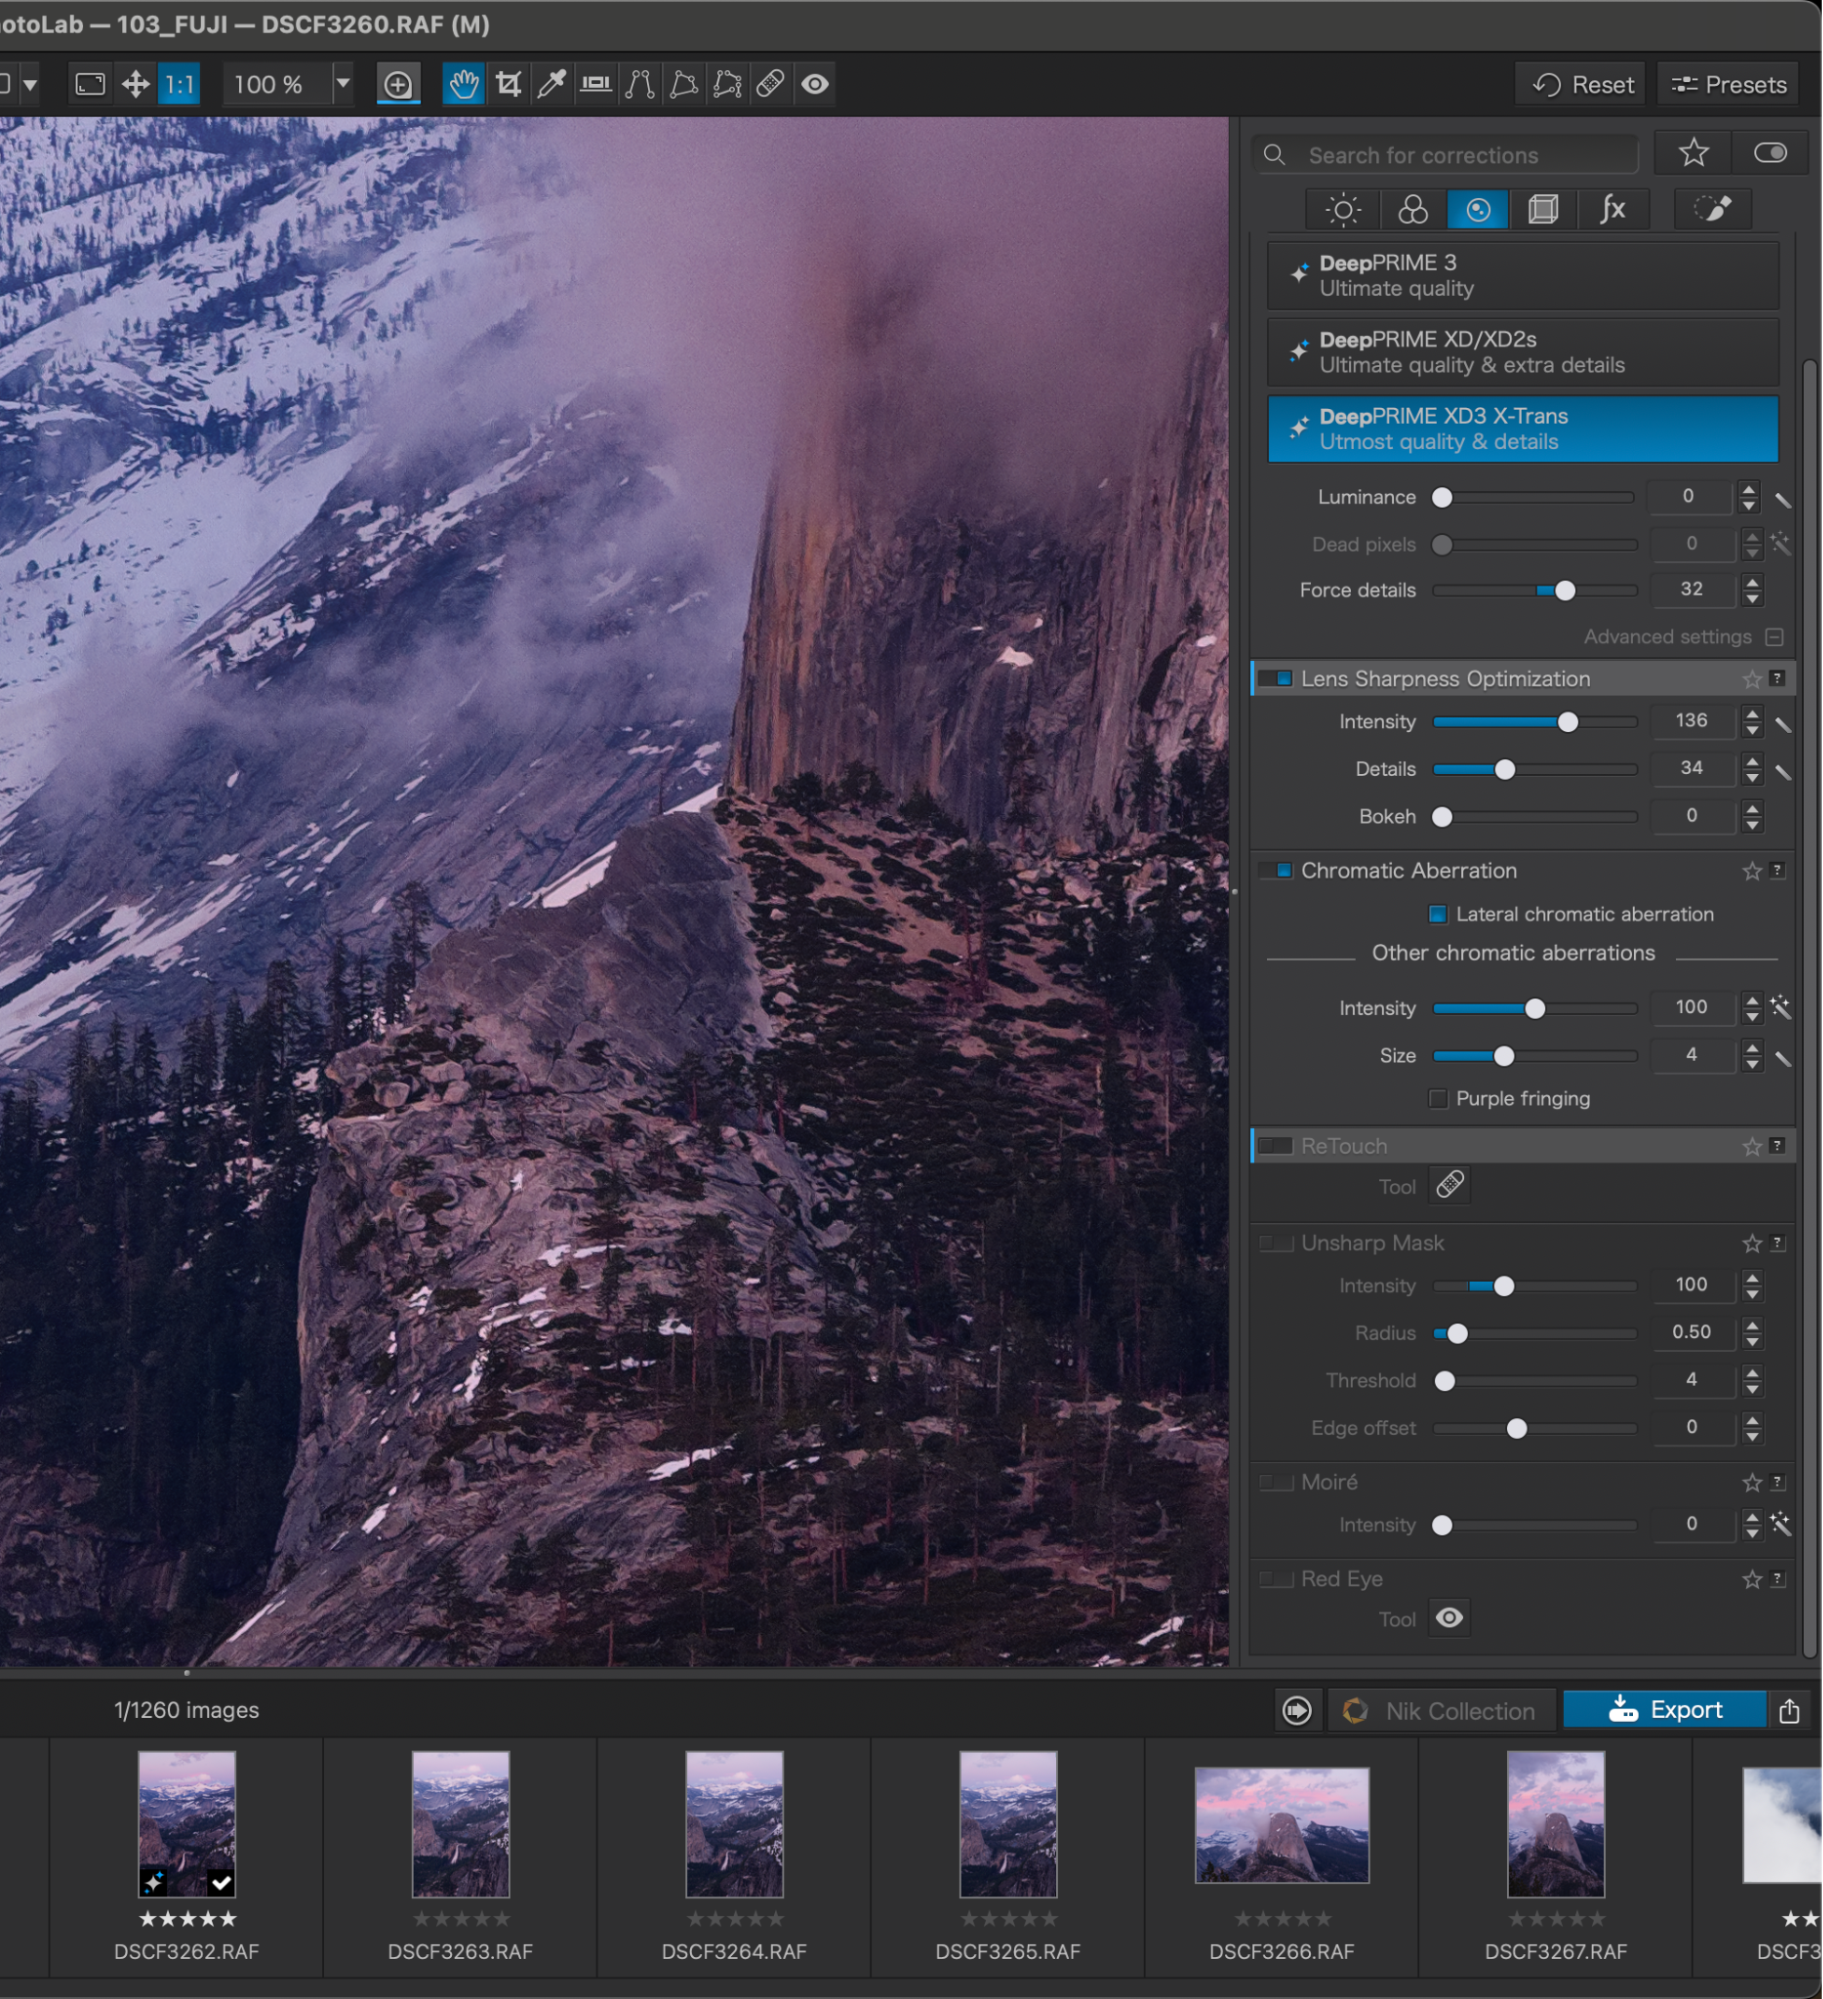Select the Crop tool

click(510, 84)
